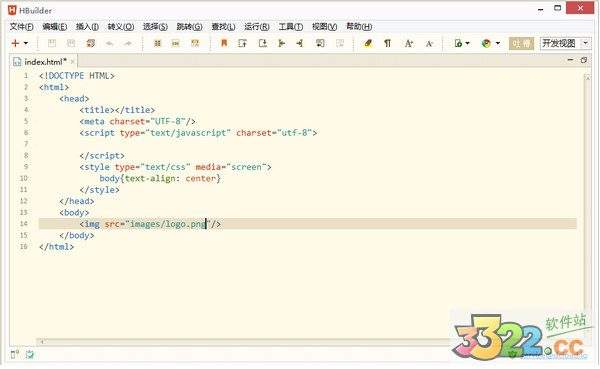600x369 pixels.
Task: Click the page with down arrow icon
Action: click(x=262, y=43)
